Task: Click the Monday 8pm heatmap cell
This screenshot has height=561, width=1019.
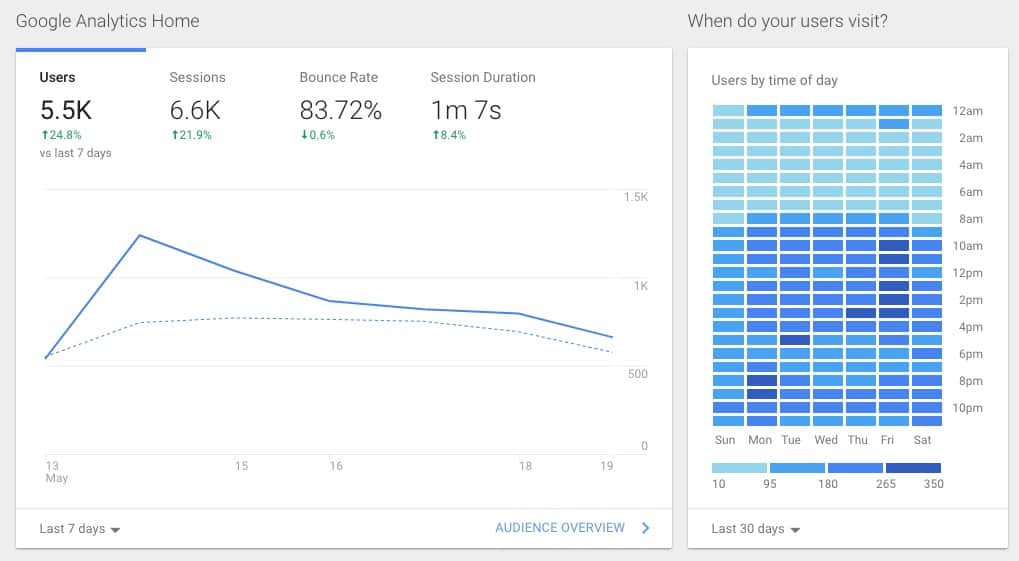Action: [762, 381]
